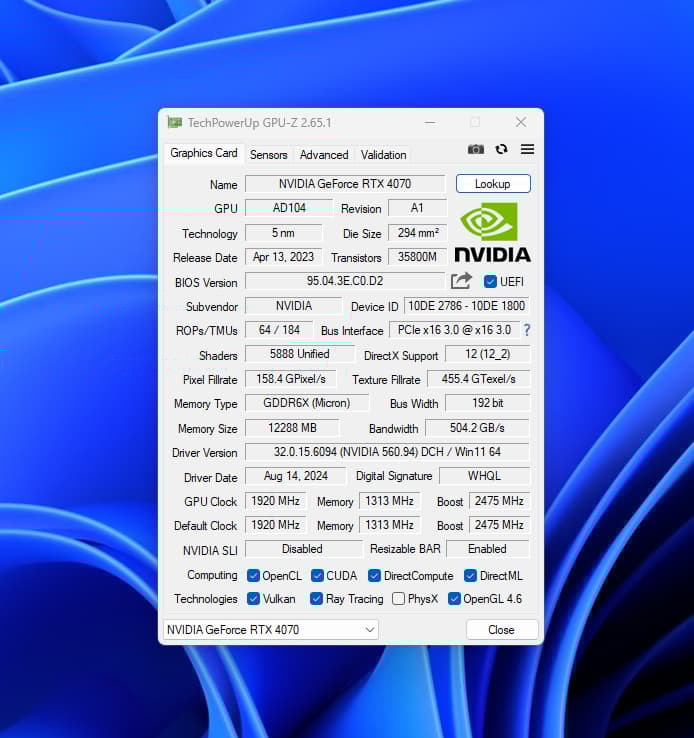Click the Device ID value 10DE 2786
This screenshot has height=738, width=694.
pyautogui.click(x=466, y=306)
